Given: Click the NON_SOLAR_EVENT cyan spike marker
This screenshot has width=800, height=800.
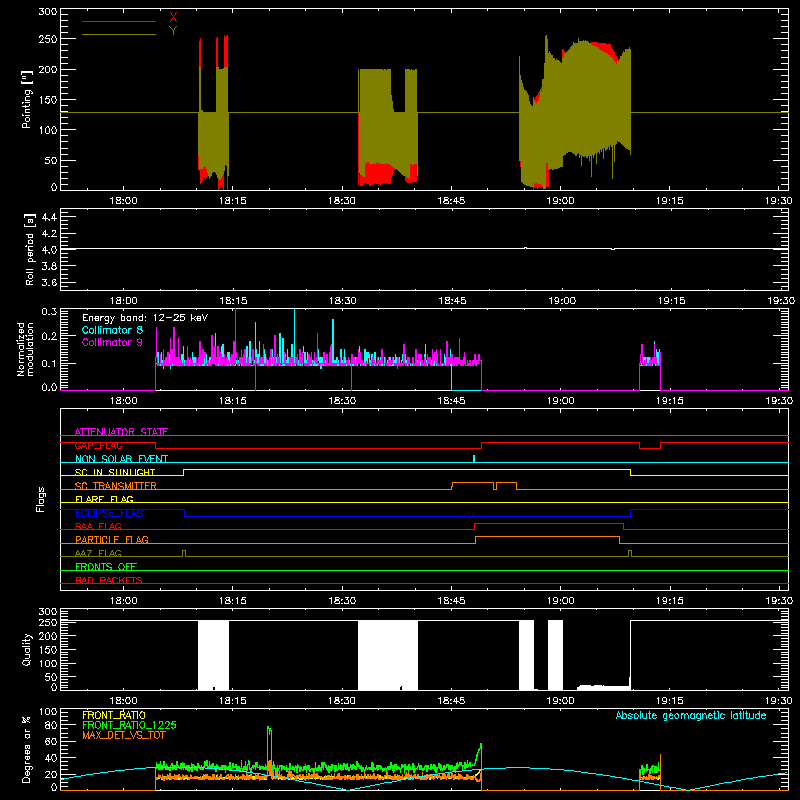Looking at the screenshot, I should [x=474, y=459].
